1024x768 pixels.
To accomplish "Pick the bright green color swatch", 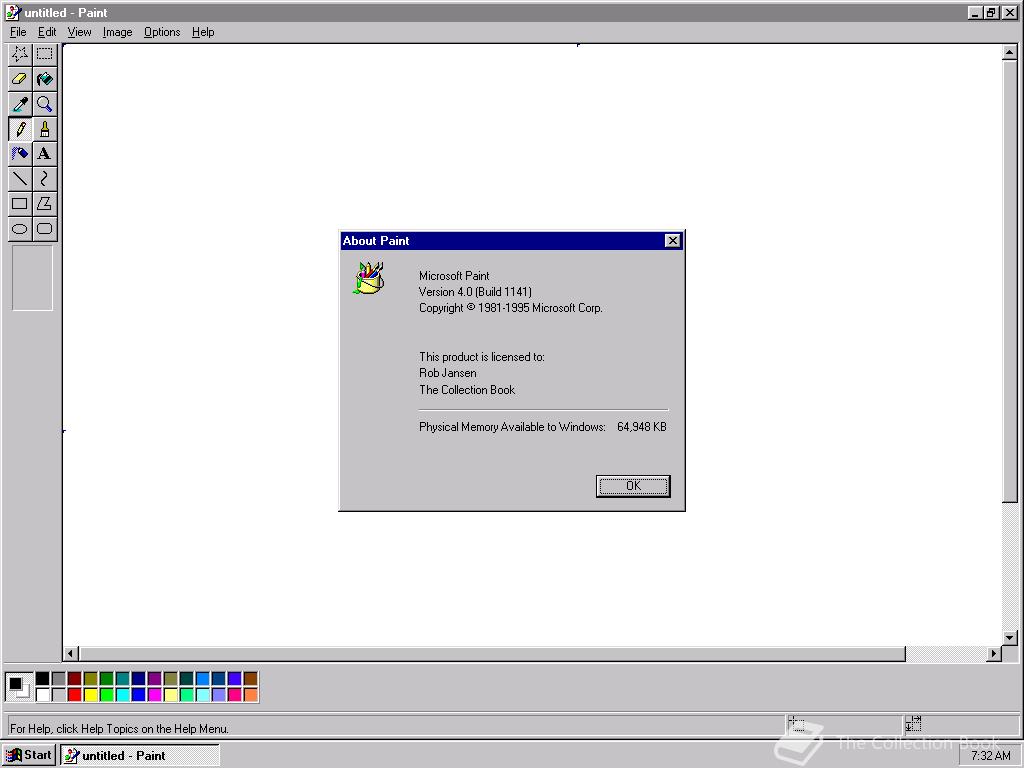I will [x=106, y=694].
